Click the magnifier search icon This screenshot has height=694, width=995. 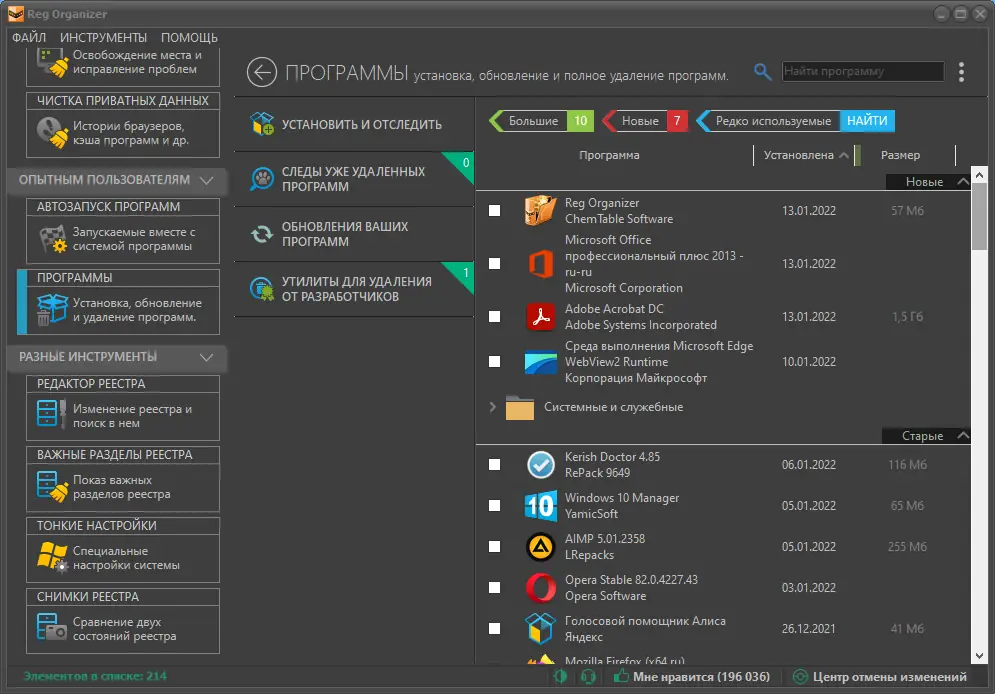click(762, 72)
